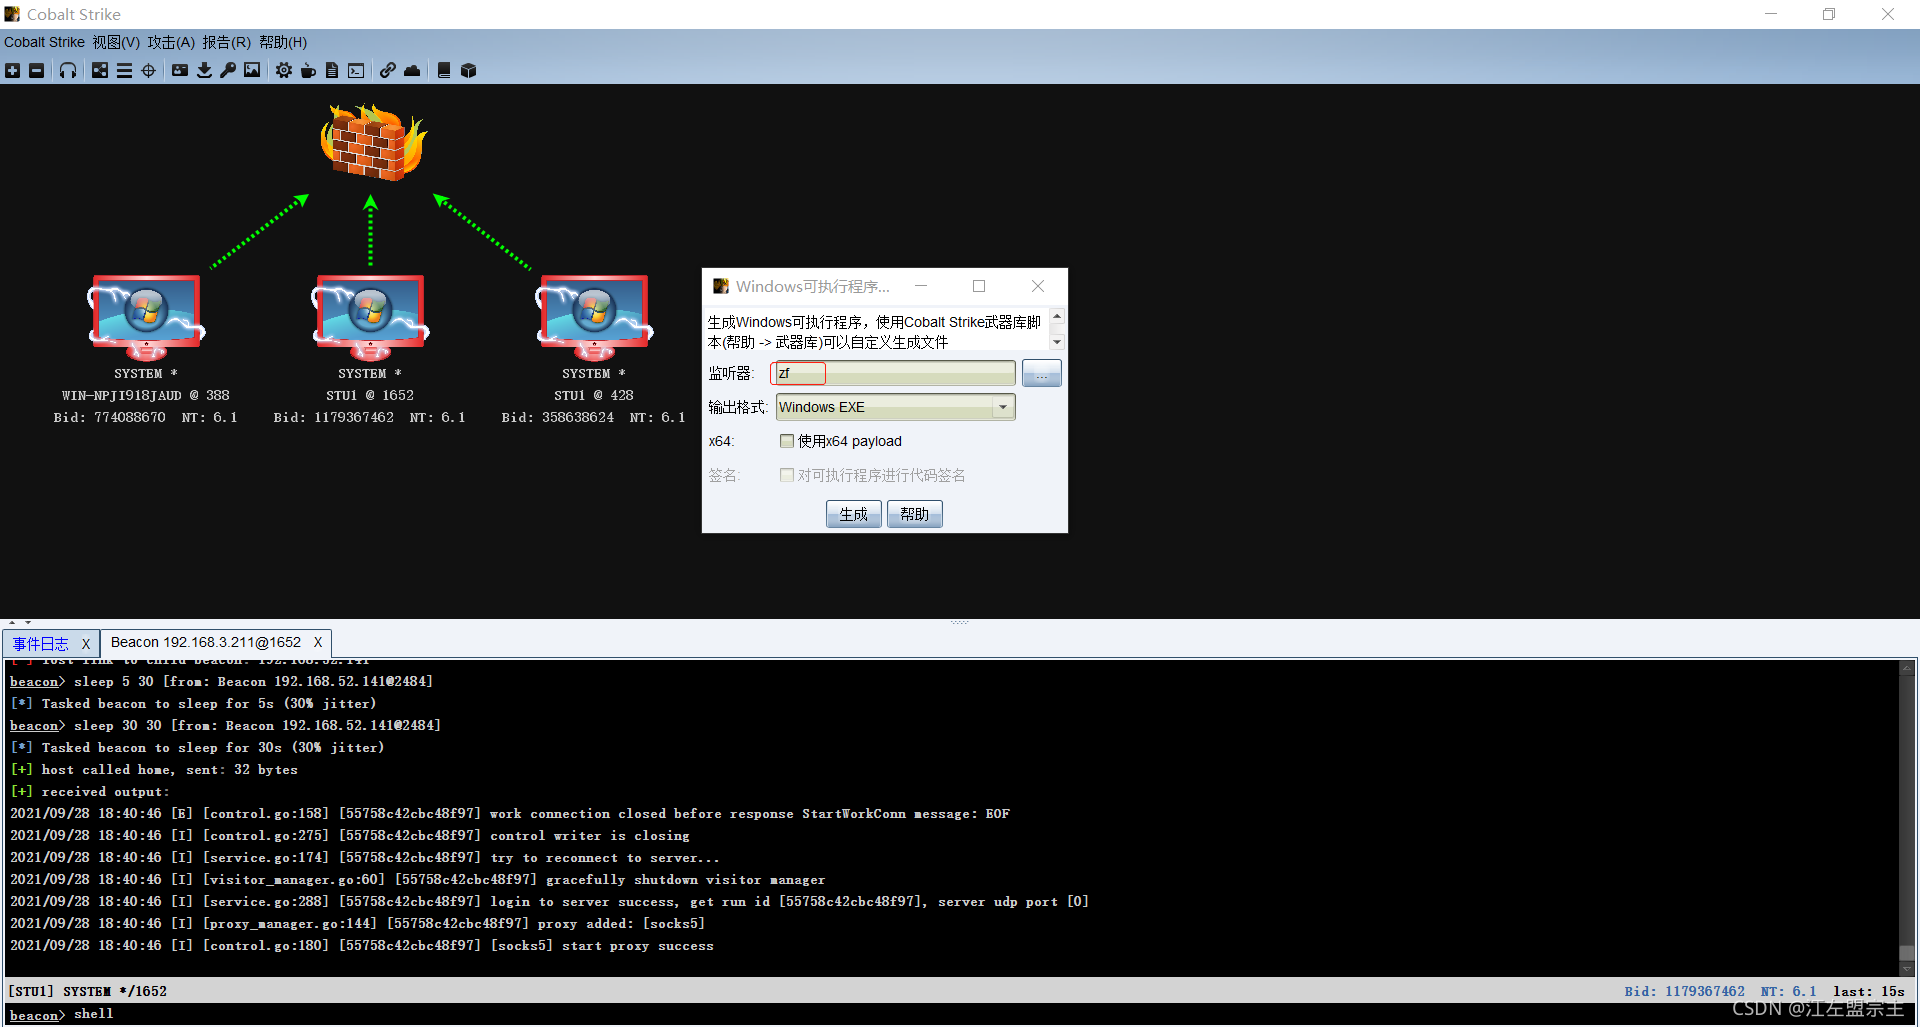Click the listener browse (...) button
Viewport: 1920px width, 1027px height.
1041,373
